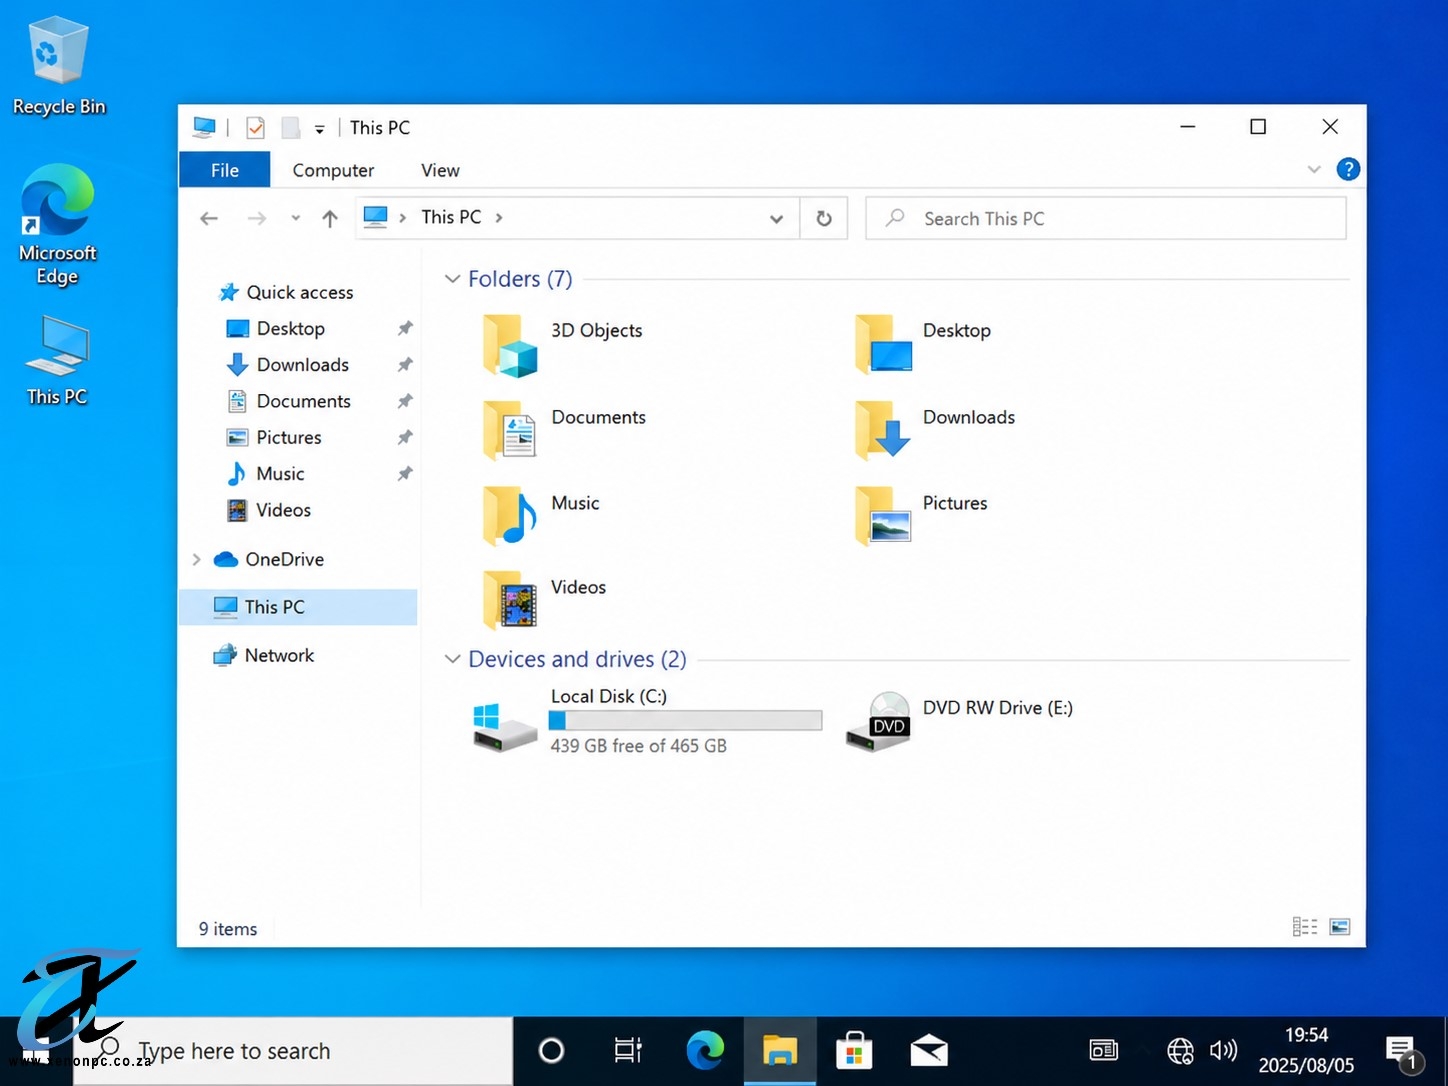The width and height of the screenshot is (1448, 1086).
Task: Collapse the Folders (7) group
Action: coord(452,279)
